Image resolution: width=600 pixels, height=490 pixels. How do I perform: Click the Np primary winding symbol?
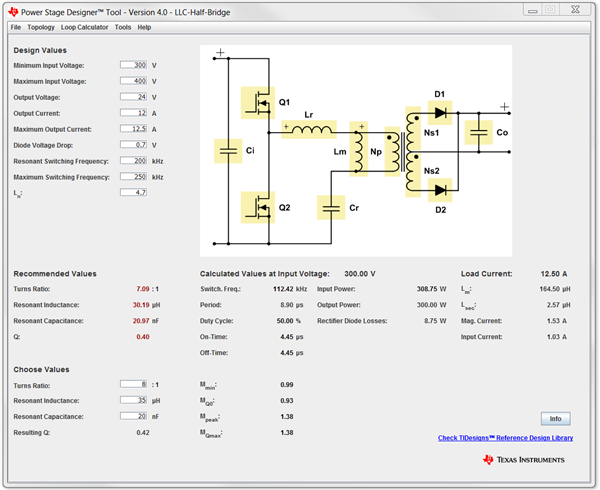click(392, 151)
